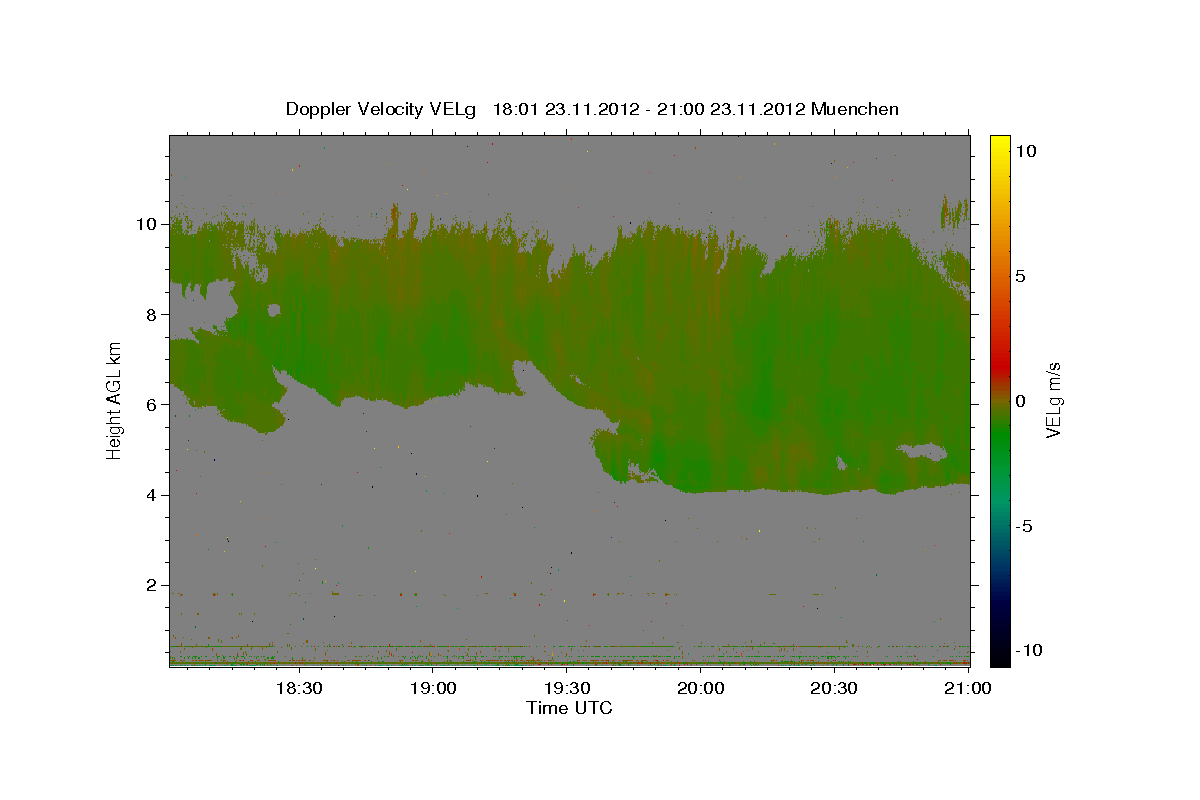Click the height axis label '8'
Image resolution: width=1200 pixels, height=800 pixels.
coord(150,314)
